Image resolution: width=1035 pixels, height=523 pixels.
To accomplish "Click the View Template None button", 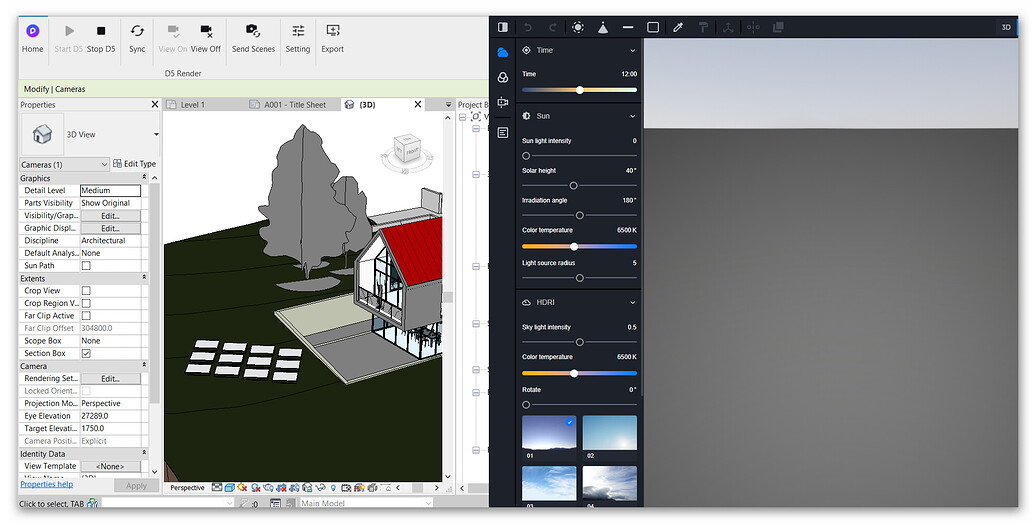I will pos(110,466).
